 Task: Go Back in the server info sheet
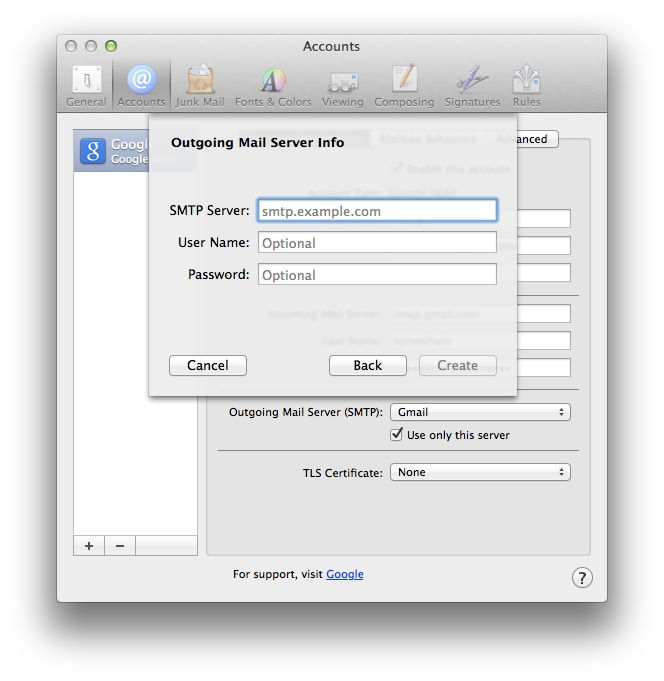tap(367, 365)
